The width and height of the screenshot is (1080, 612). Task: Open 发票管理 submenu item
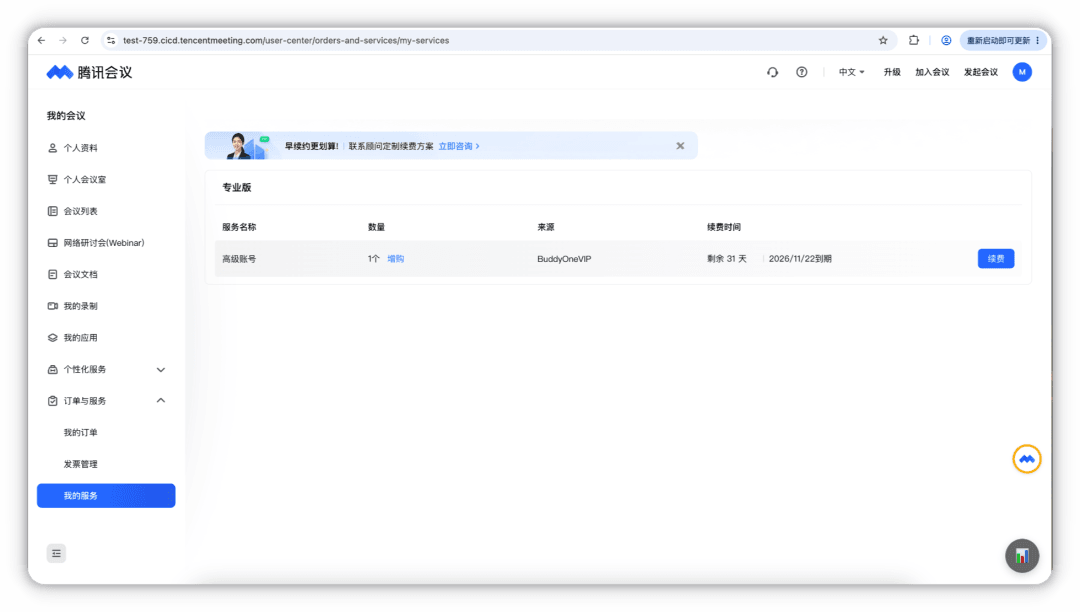(x=106, y=464)
